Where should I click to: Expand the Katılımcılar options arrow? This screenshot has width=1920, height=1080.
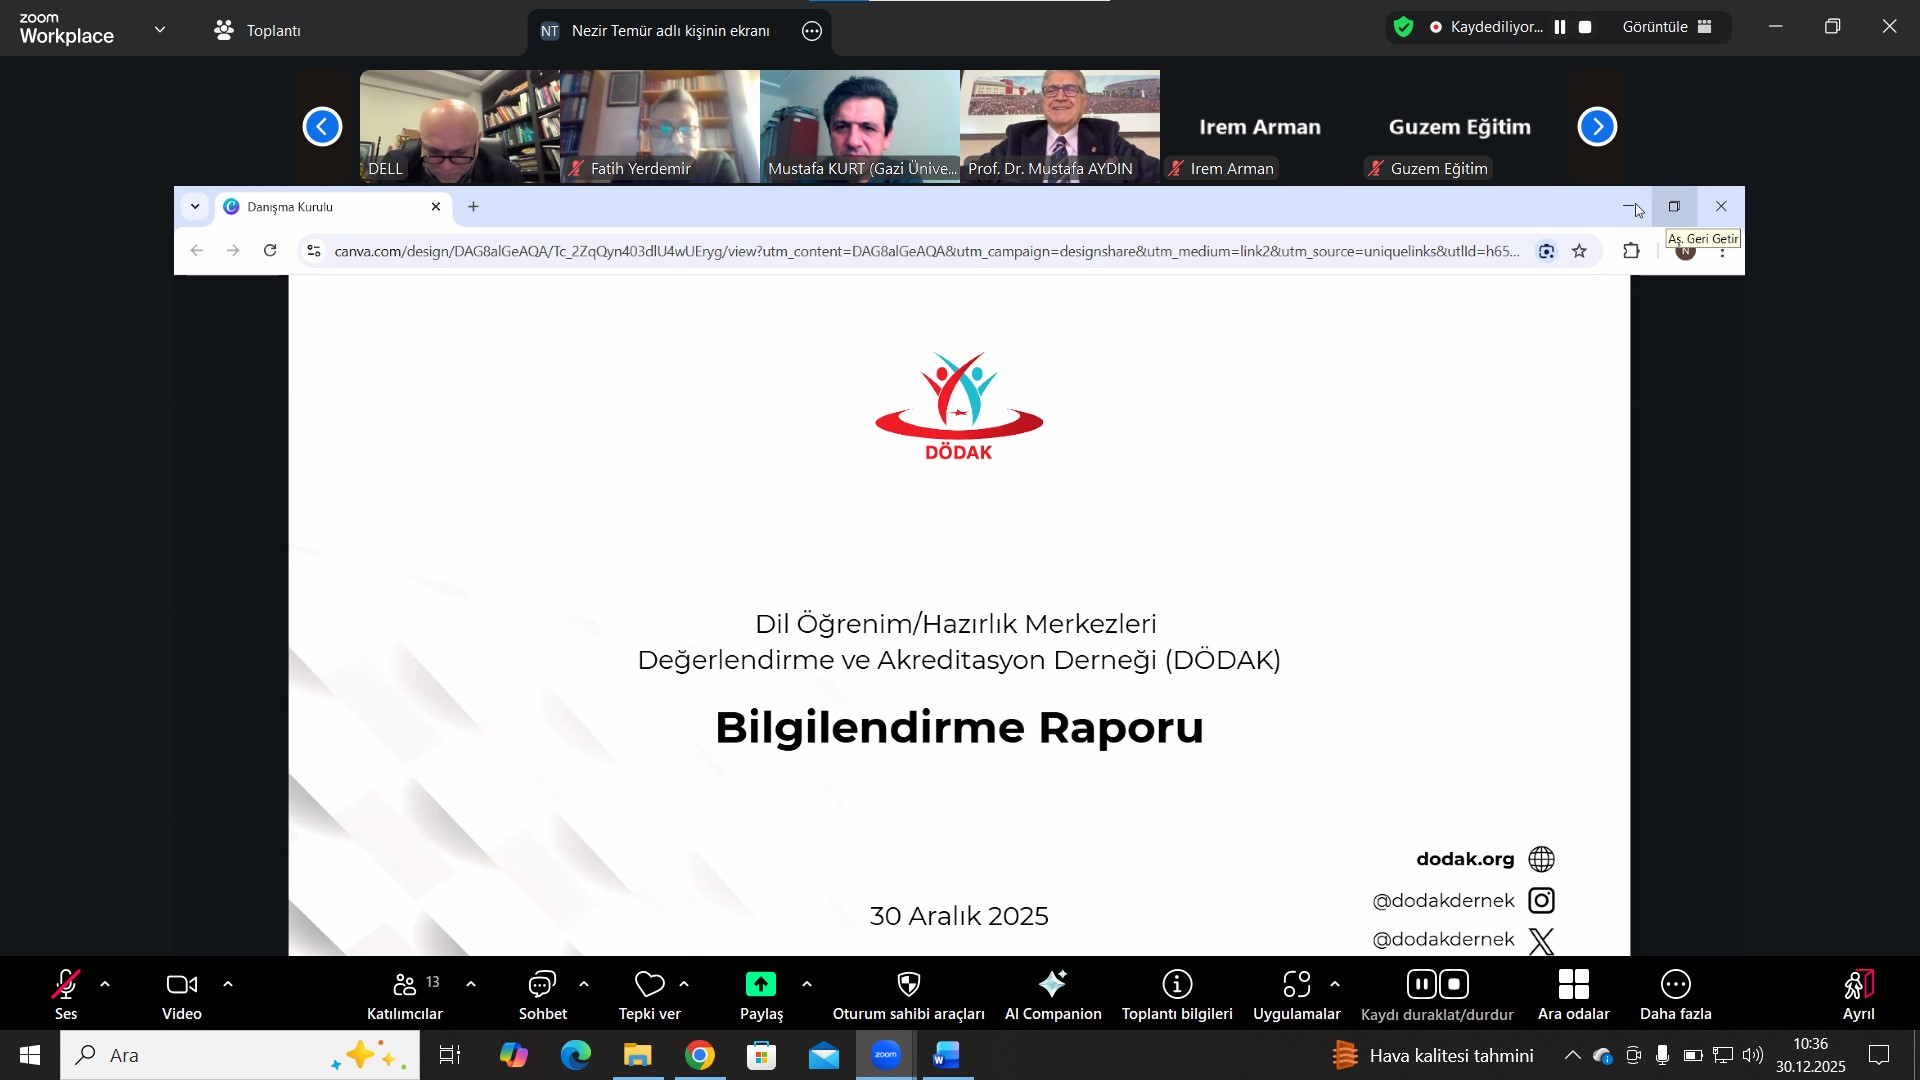(x=471, y=985)
